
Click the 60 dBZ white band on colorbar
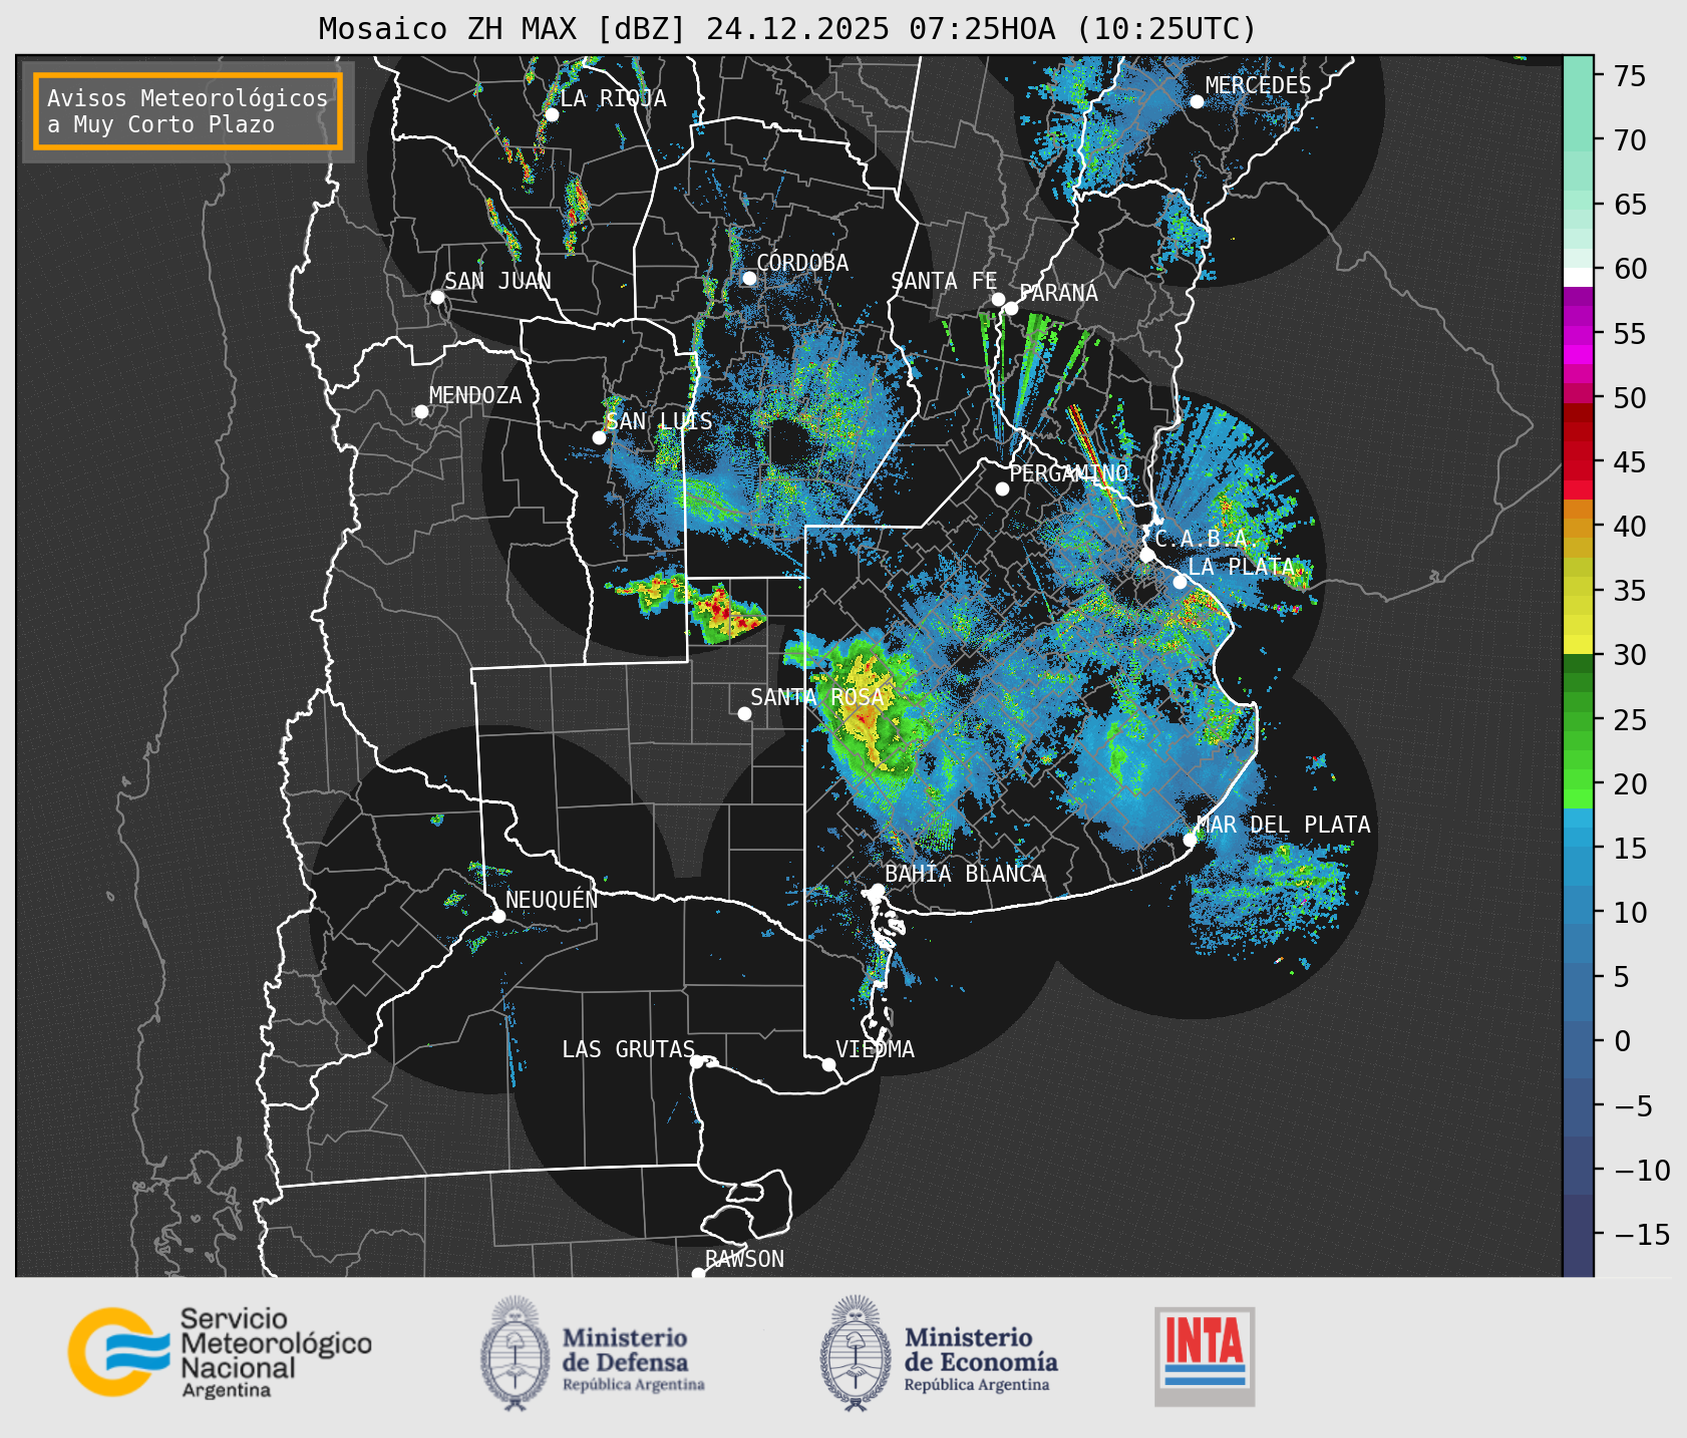1578,277
